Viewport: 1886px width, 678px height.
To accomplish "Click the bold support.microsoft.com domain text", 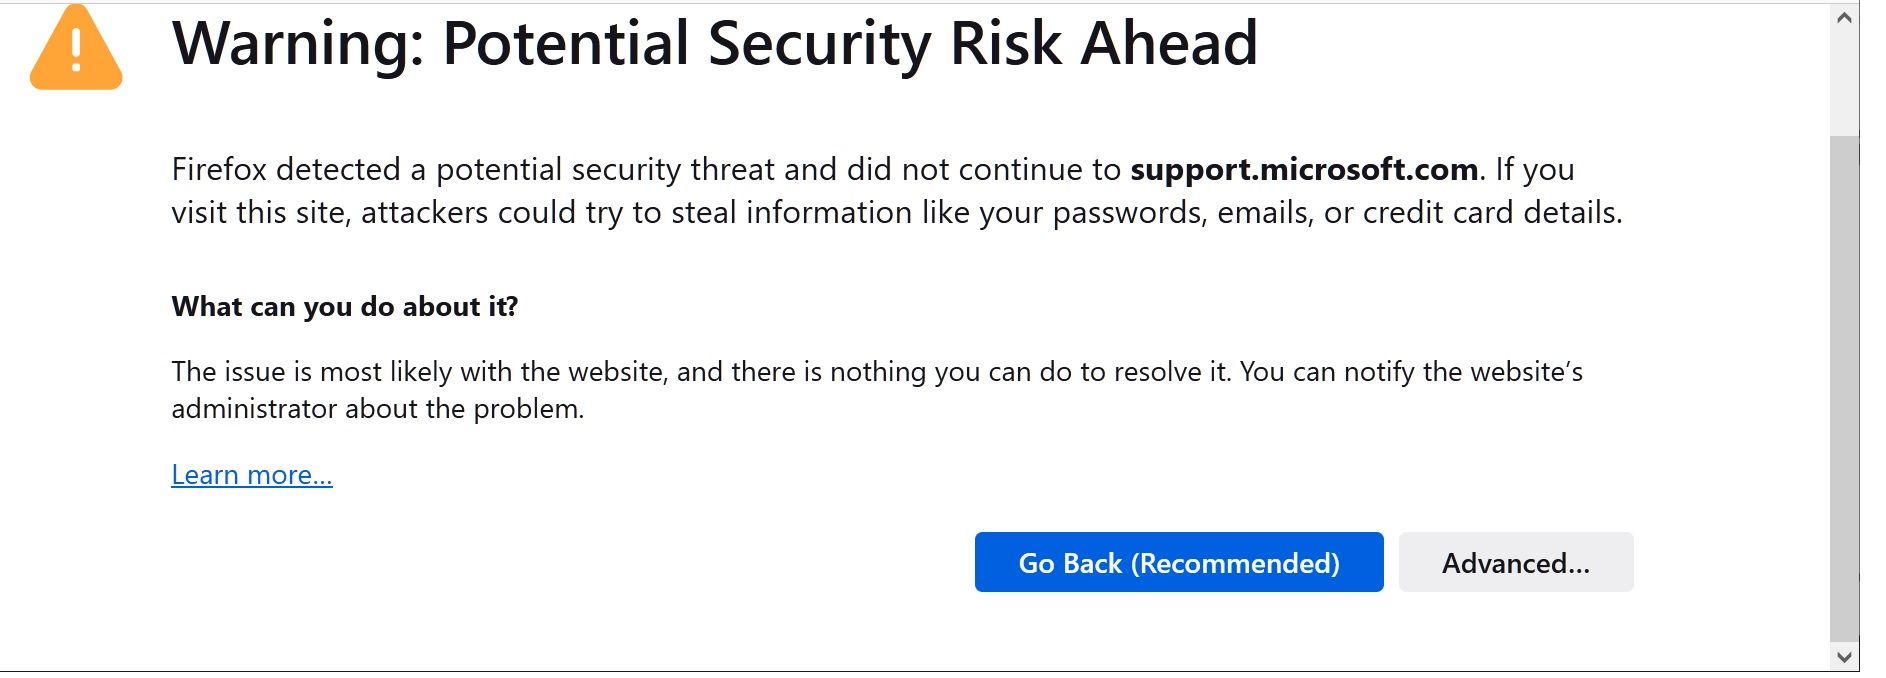I will click(1304, 169).
